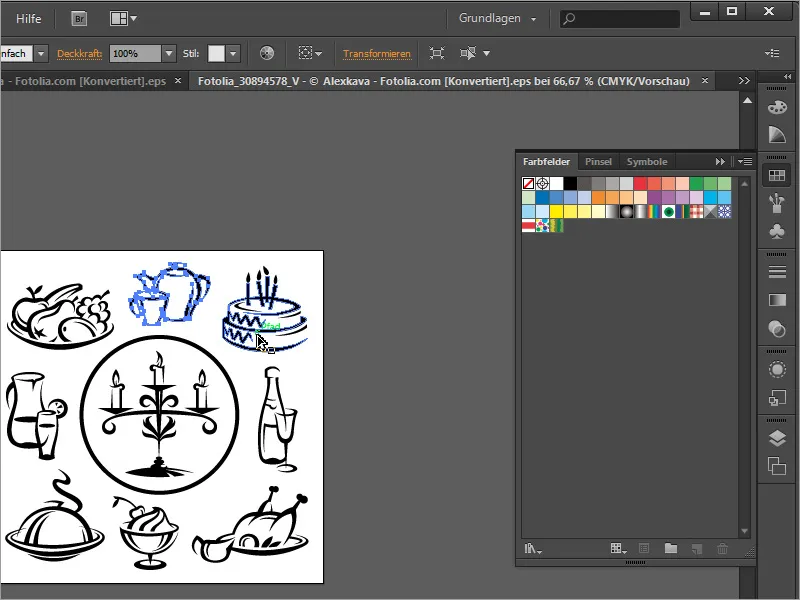The width and height of the screenshot is (800, 600).
Task: Open the control bar panel menu
Action: [772, 53]
